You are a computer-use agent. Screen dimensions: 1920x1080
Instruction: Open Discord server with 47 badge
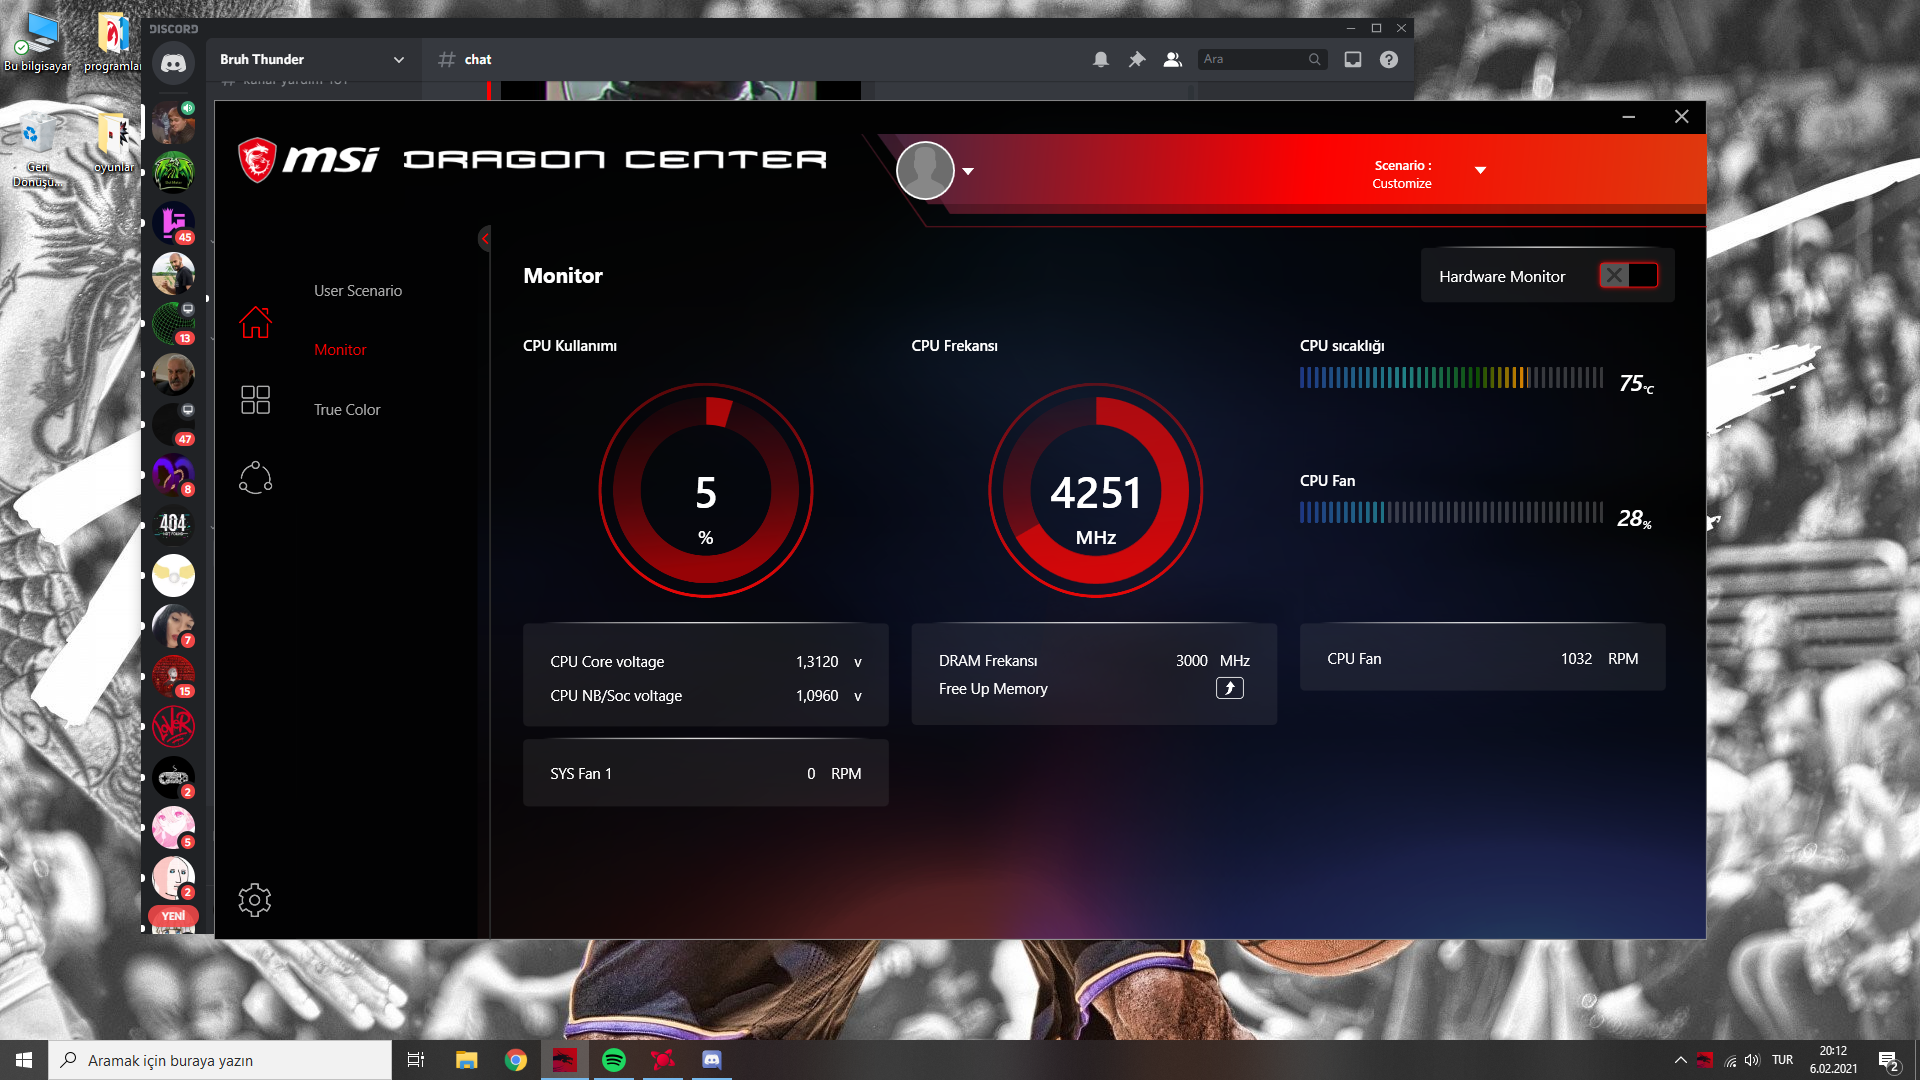click(173, 424)
